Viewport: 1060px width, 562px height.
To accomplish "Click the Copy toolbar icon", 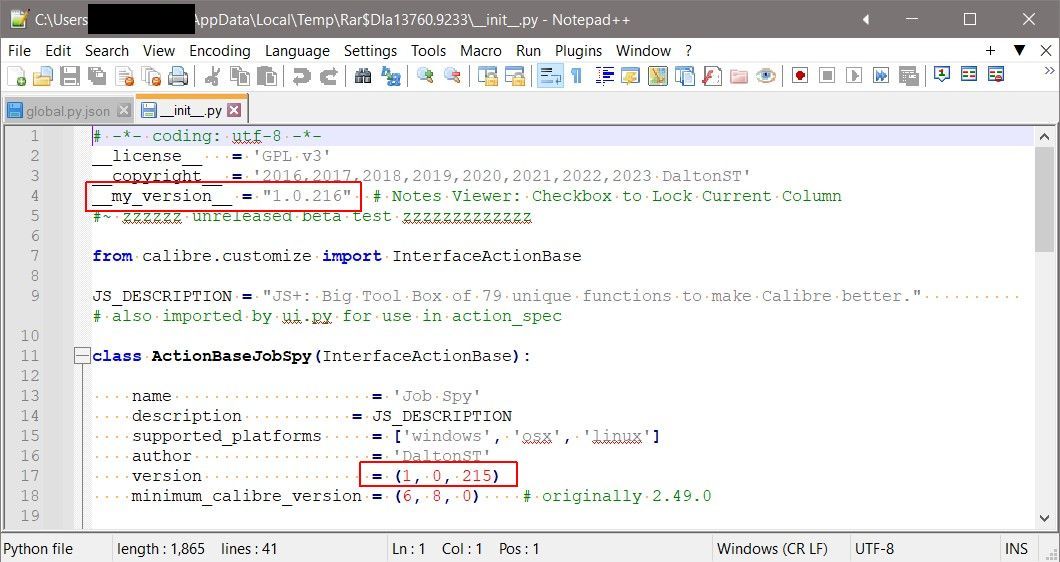I will pos(239,76).
